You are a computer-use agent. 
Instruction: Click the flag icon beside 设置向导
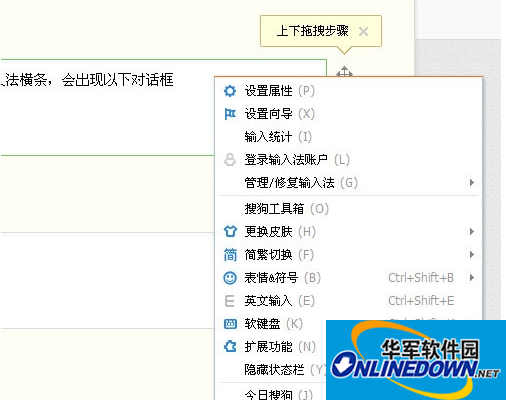[230, 114]
